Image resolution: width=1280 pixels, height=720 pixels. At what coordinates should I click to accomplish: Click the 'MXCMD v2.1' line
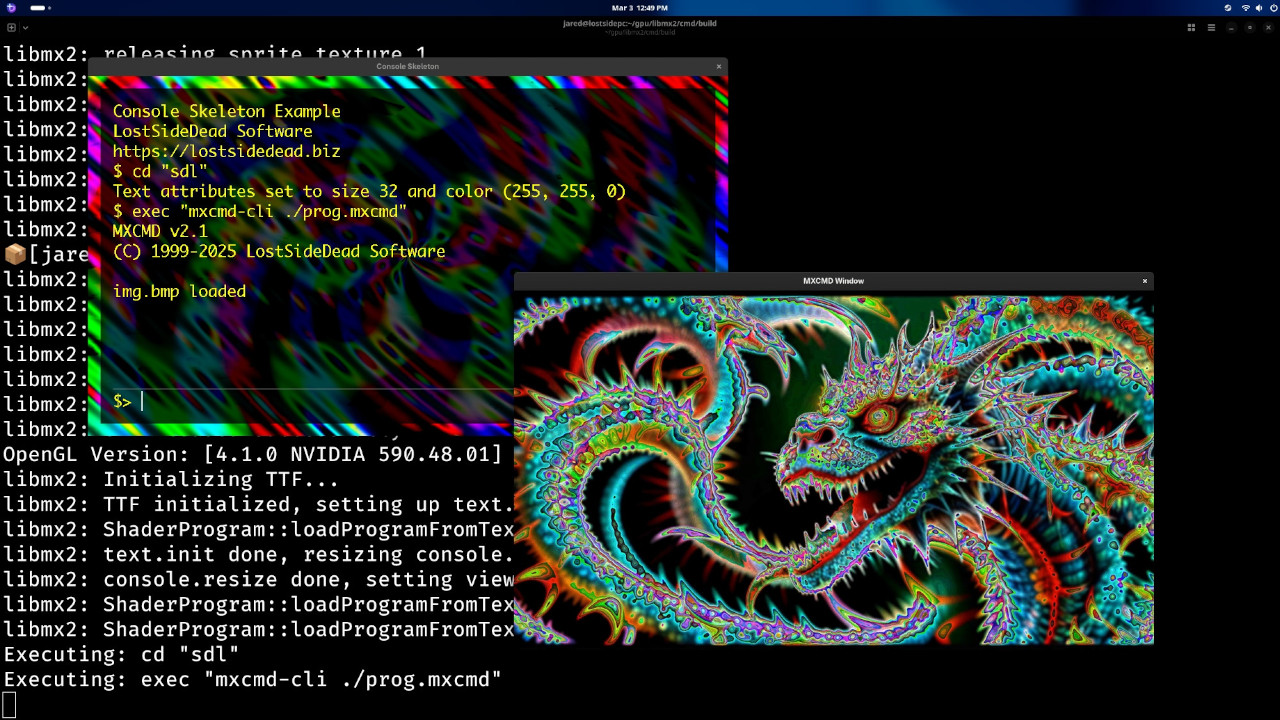(160, 232)
